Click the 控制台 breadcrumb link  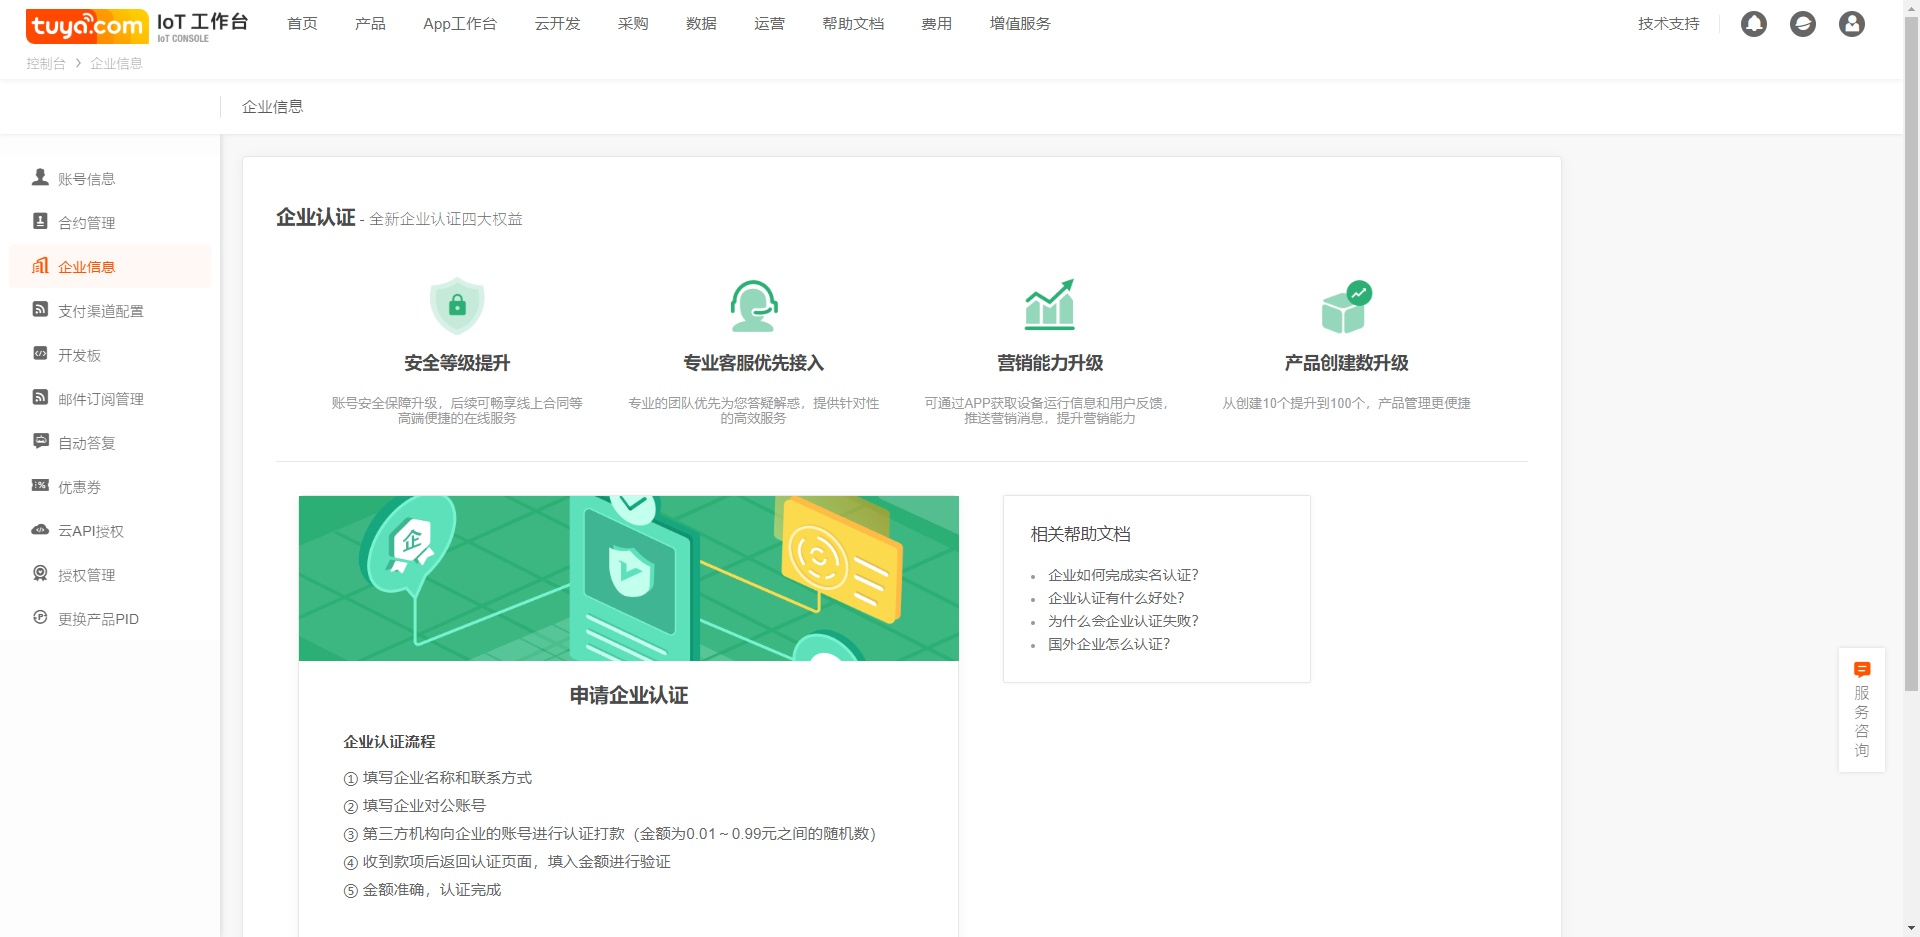46,63
